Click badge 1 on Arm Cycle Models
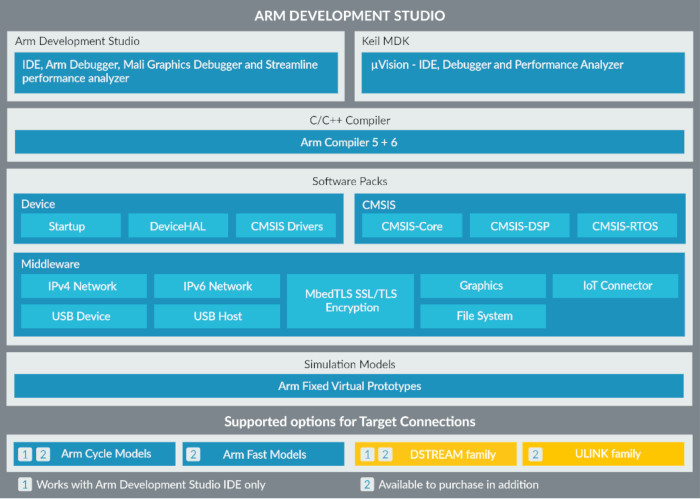The width and height of the screenshot is (700, 499). click(x=25, y=454)
